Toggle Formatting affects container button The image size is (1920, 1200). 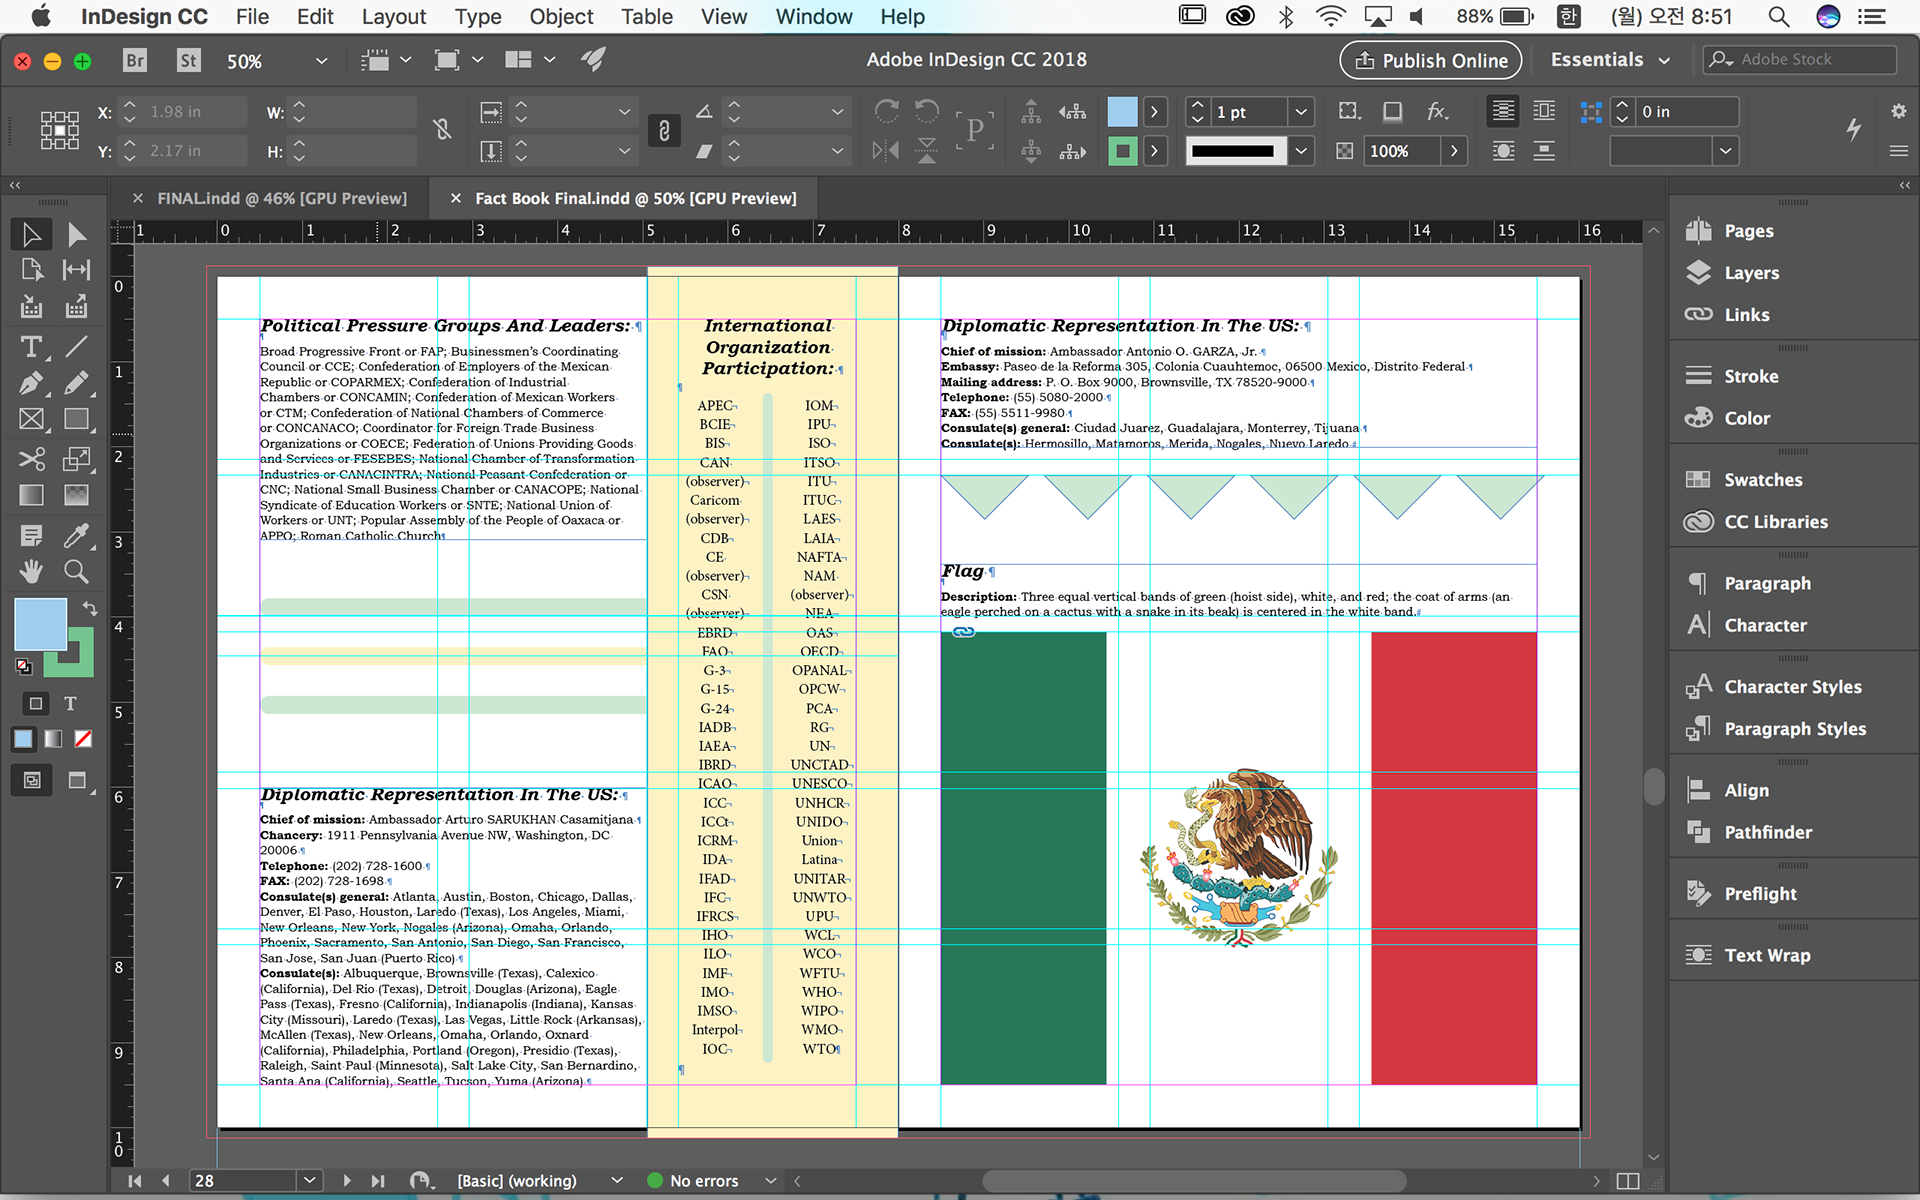tap(35, 703)
